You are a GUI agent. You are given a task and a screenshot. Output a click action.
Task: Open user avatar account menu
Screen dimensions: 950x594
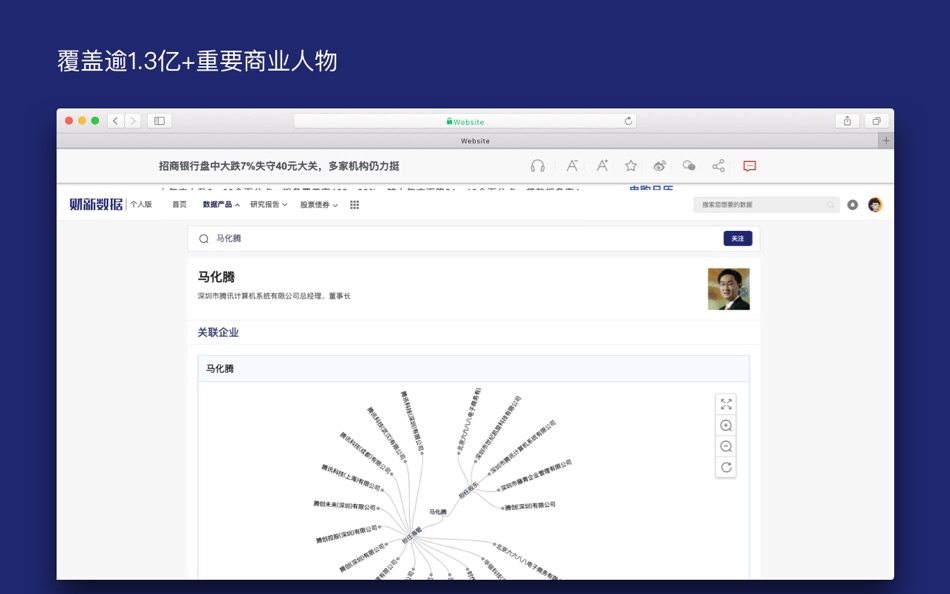click(x=875, y=205)
